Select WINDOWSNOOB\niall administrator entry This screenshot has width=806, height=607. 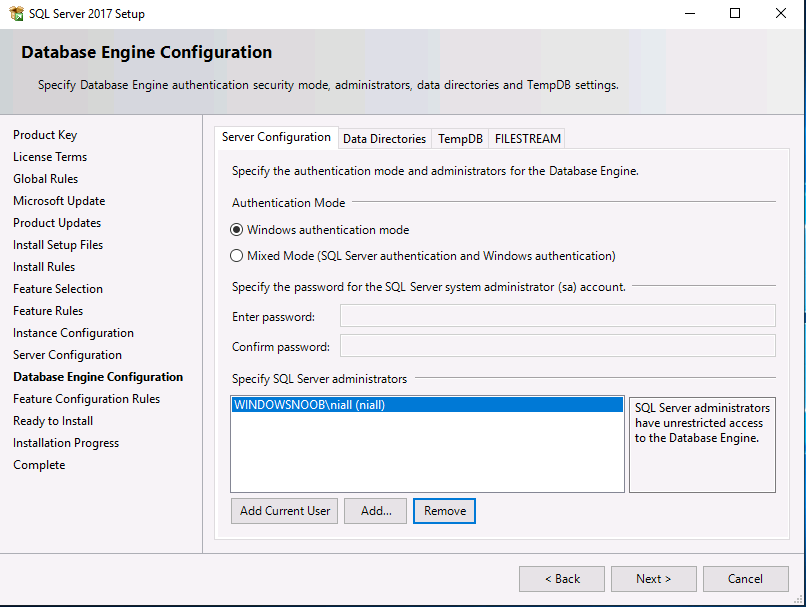pos(427,405)
